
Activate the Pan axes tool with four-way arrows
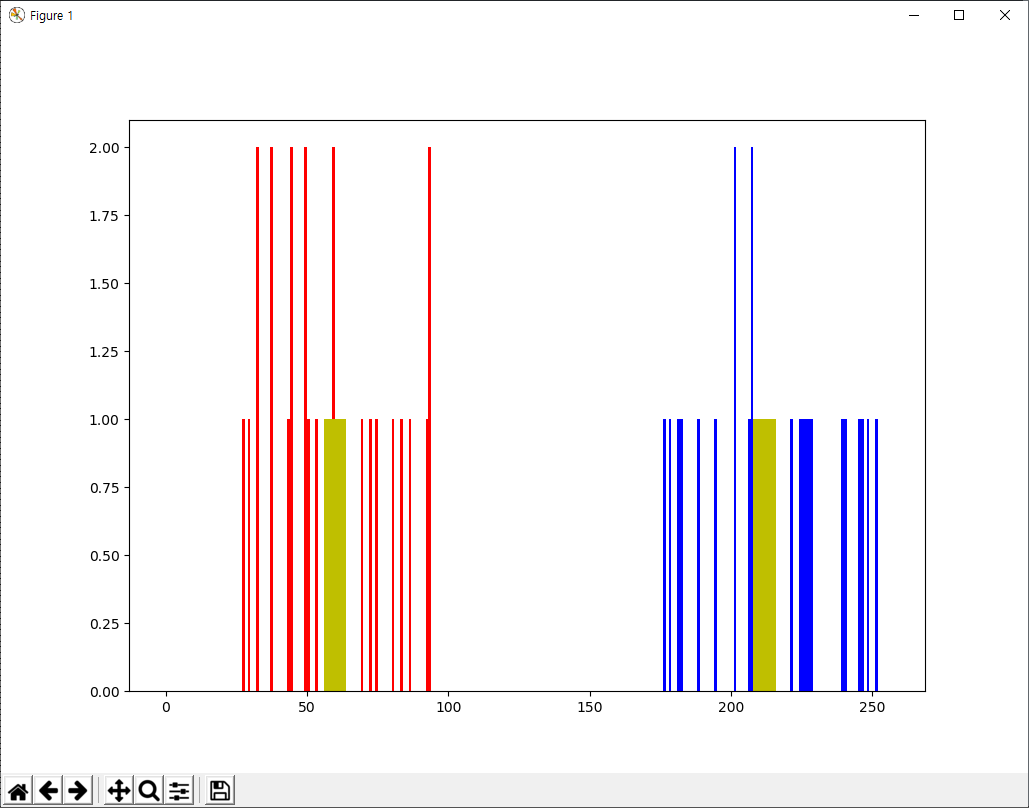click(119, 790)
